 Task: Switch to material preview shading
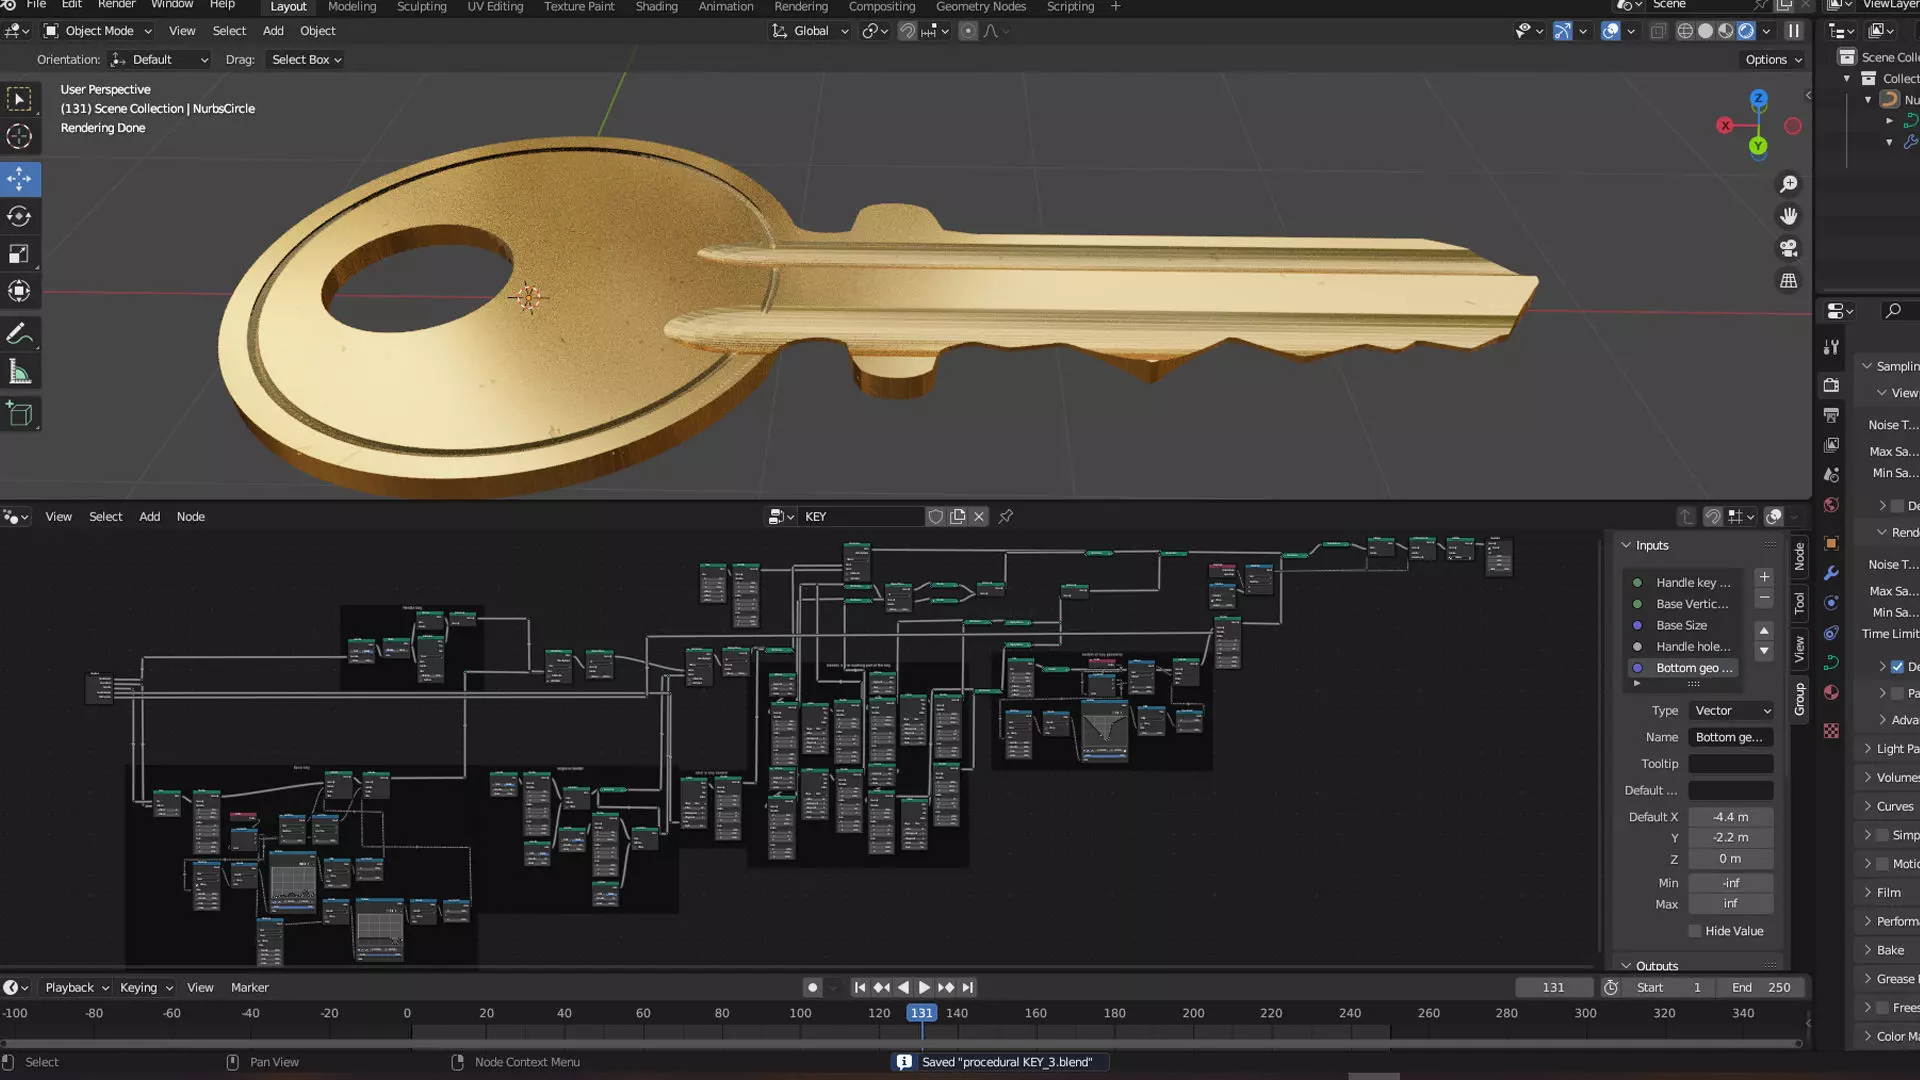click(x=1725, y=31)
